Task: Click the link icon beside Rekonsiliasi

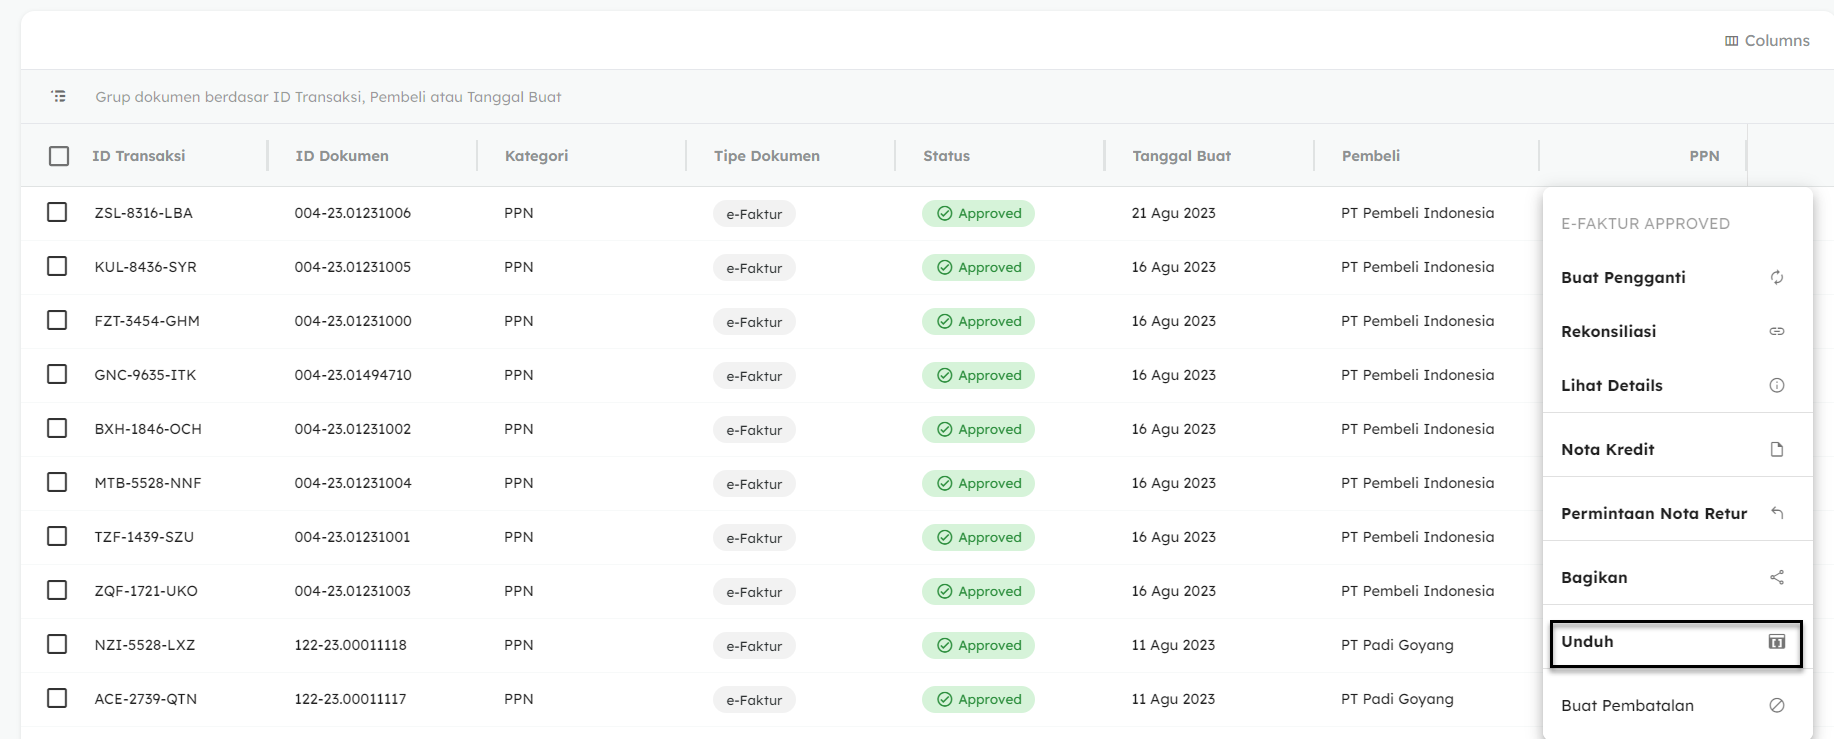Action: [1776, 332]
